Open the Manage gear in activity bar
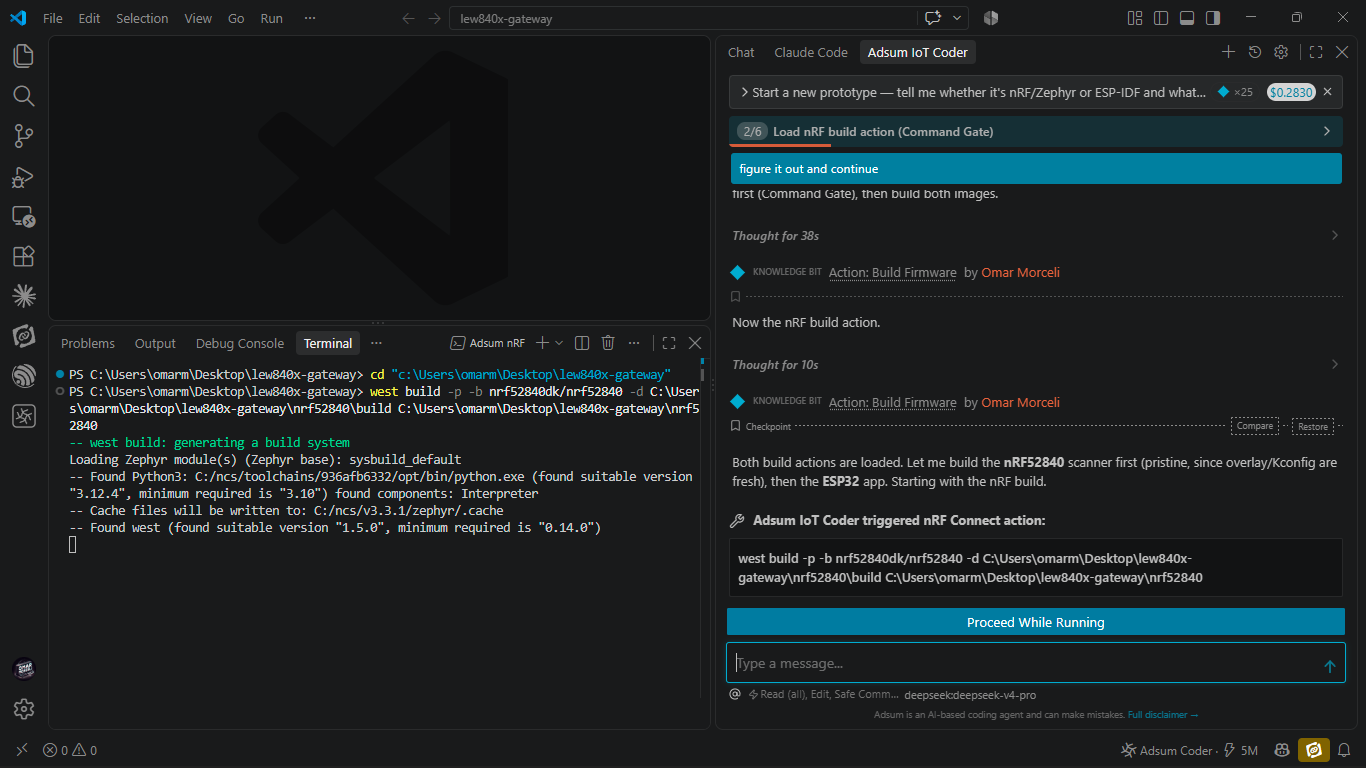 click(x=23, y=709)
